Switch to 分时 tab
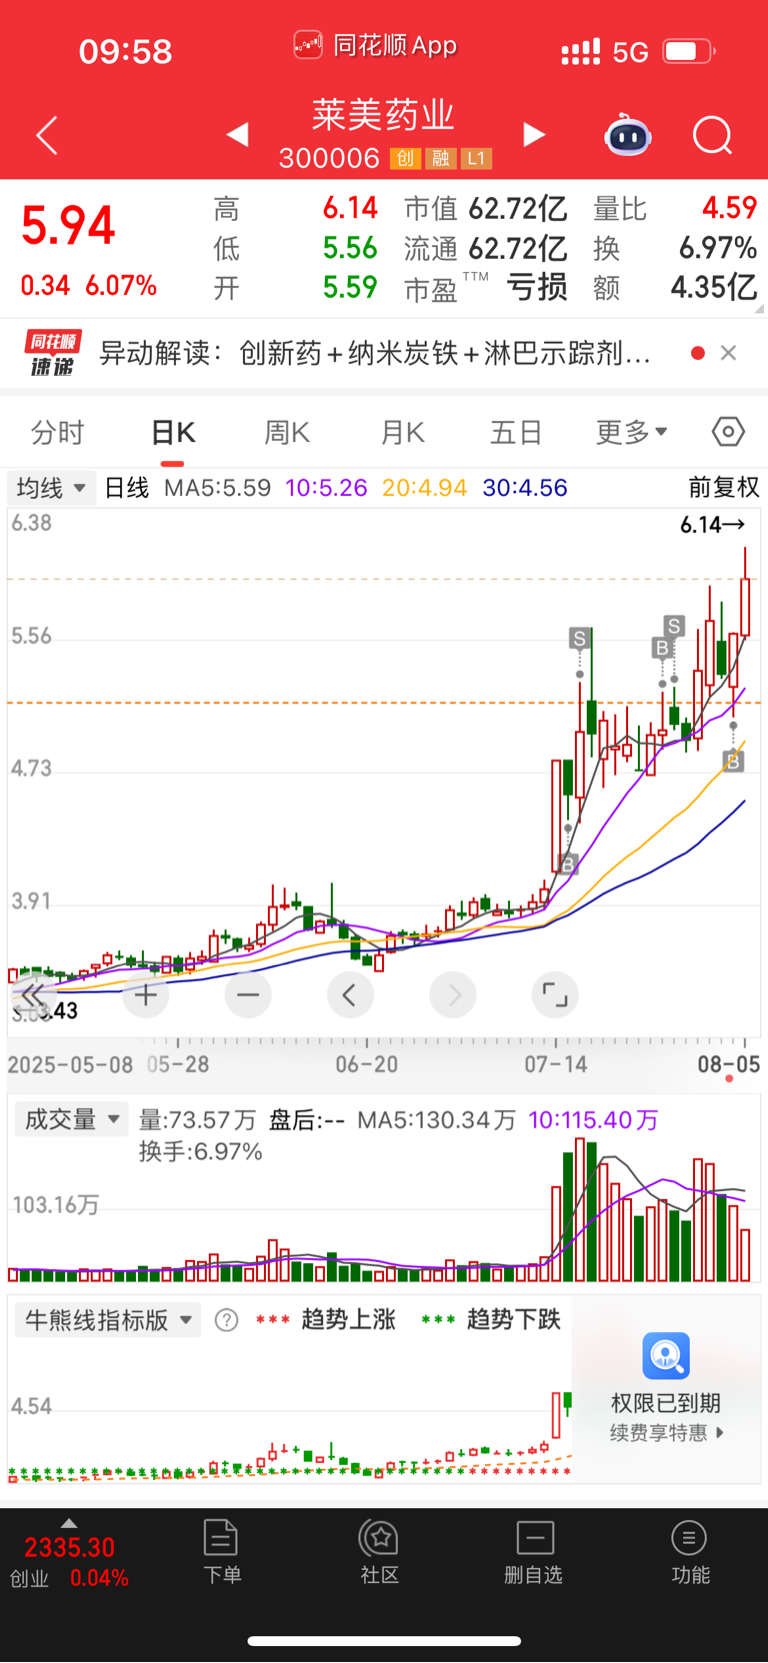 (58, 432)
